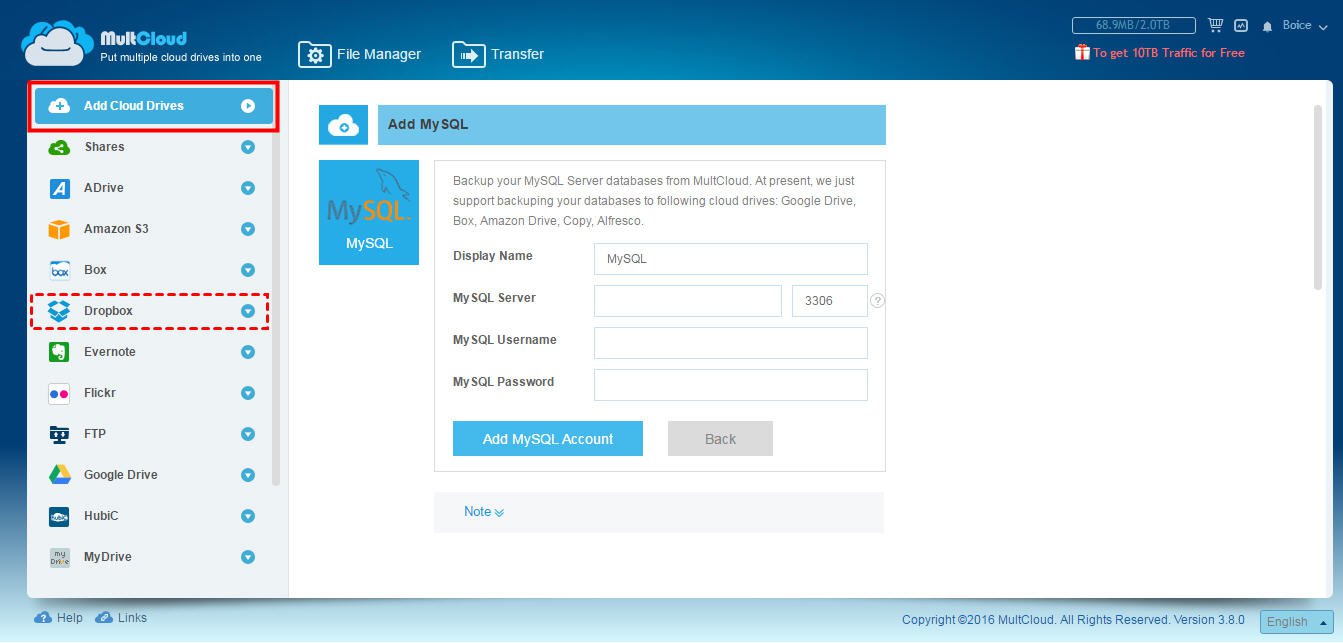
Task: Click the Back button
Action: click(x=720, y=439)
